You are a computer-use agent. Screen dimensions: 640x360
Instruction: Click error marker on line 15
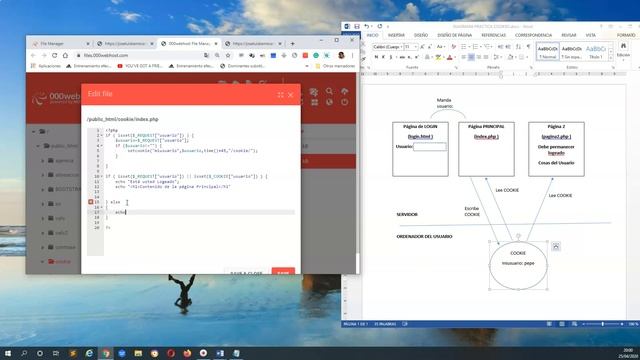point(91,202)
